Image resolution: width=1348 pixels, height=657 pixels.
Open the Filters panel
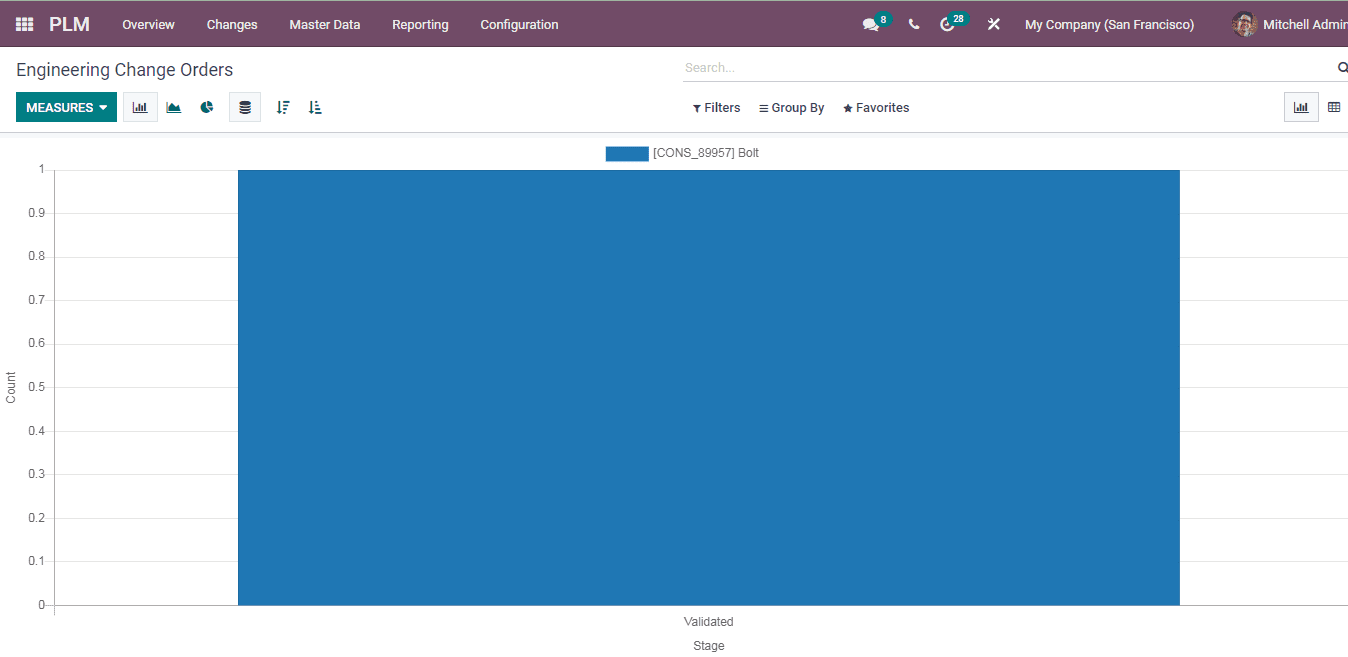(716, 107)
